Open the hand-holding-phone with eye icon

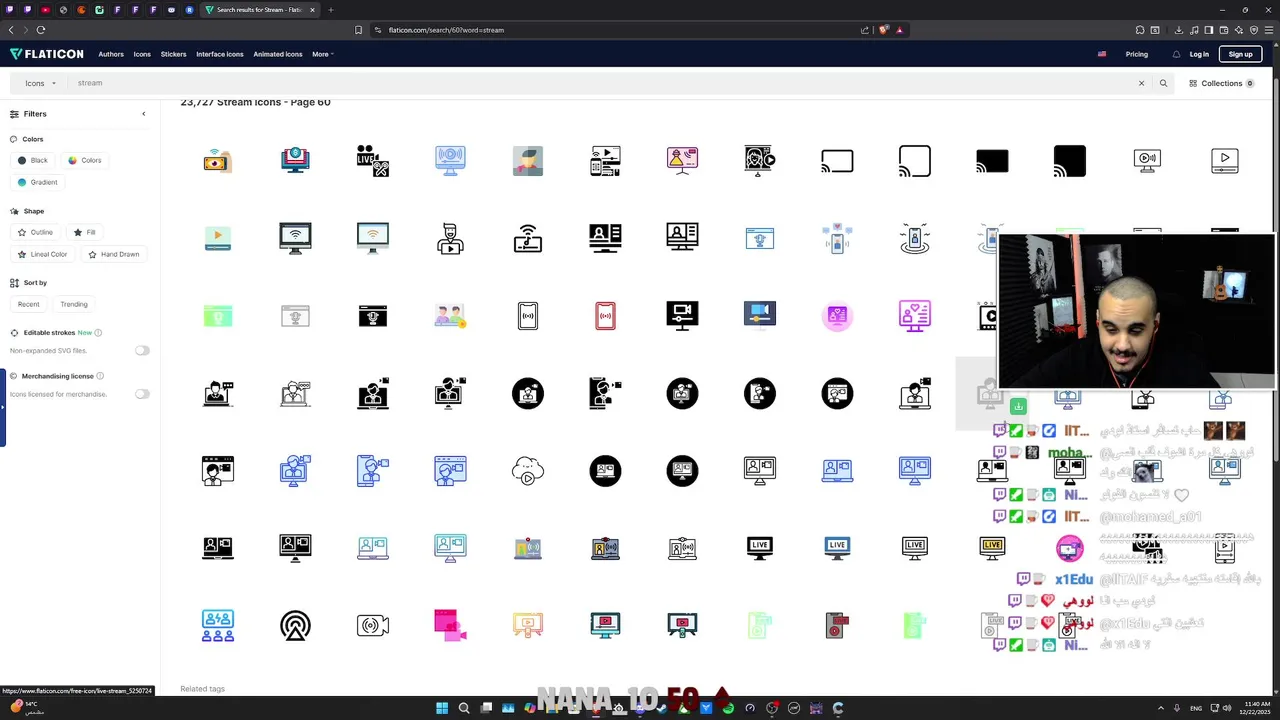click(x=218, y=161)
